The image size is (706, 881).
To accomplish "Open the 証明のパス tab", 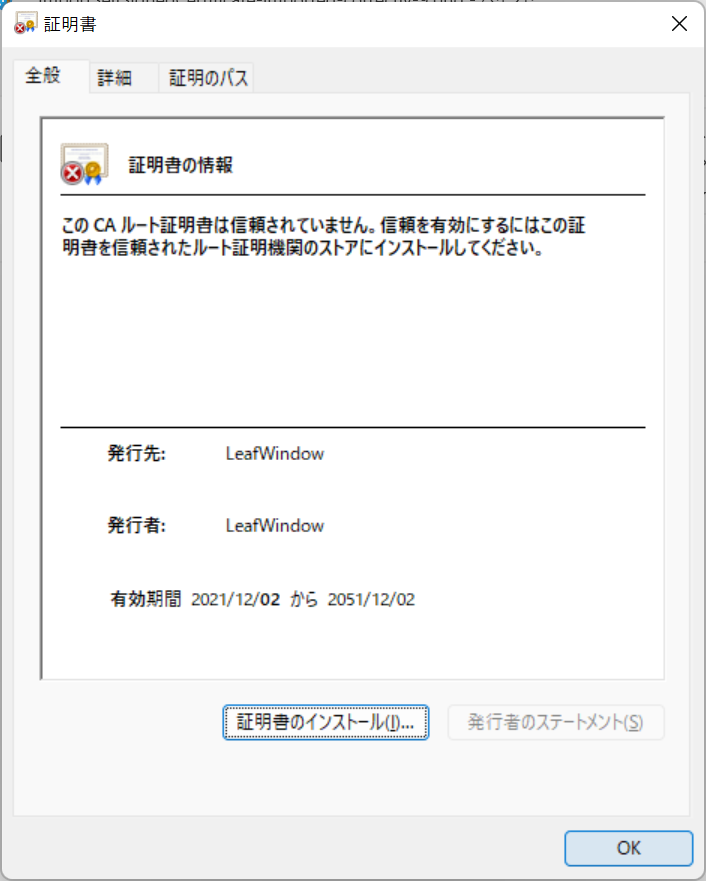I will pos(208,78).
